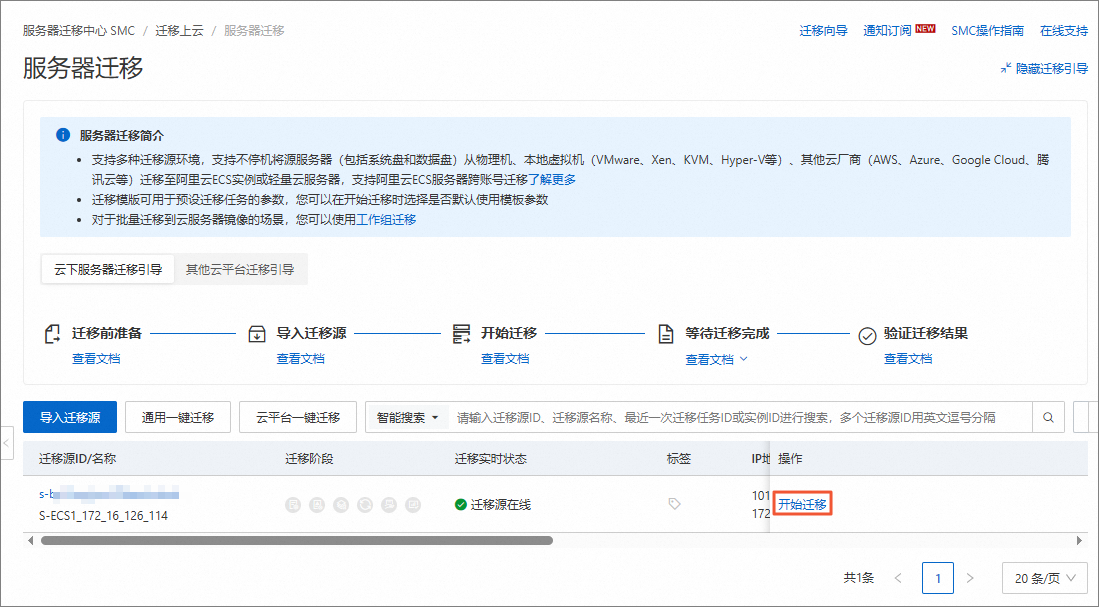The image size is (1099, 607).
Task: Click the 等待迁移完成 document icon
Action: click(x=666, y=334)
